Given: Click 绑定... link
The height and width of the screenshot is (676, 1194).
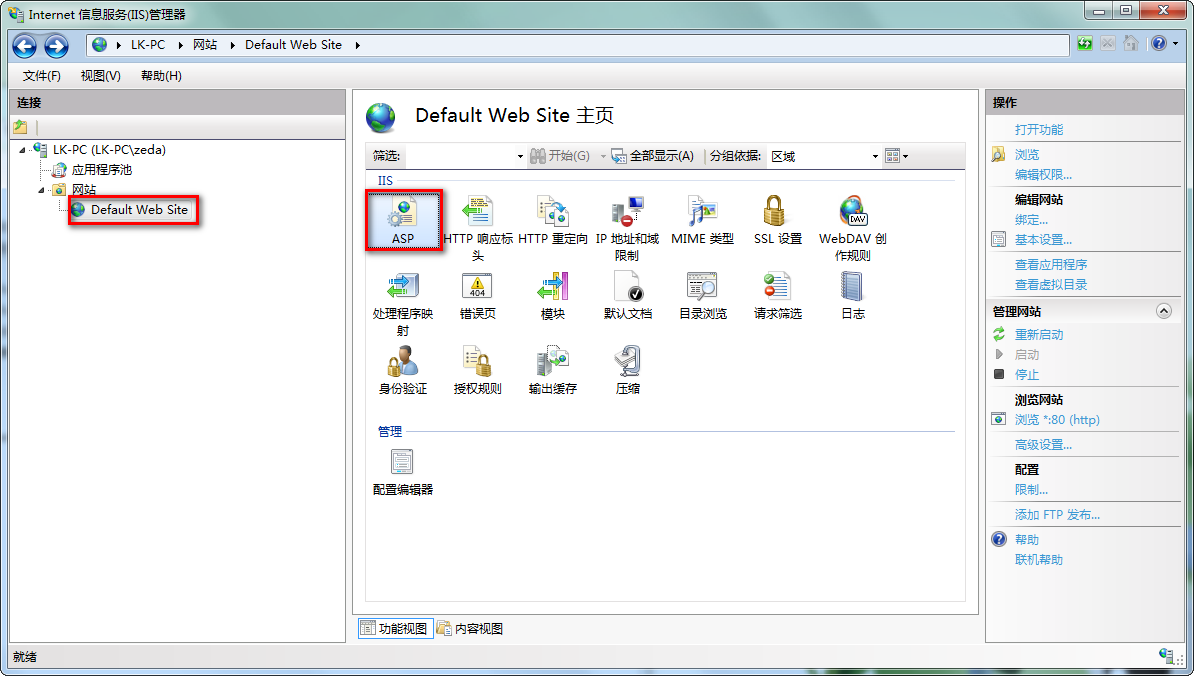Looking at the screenshot, I should (x=1031, y=219).
